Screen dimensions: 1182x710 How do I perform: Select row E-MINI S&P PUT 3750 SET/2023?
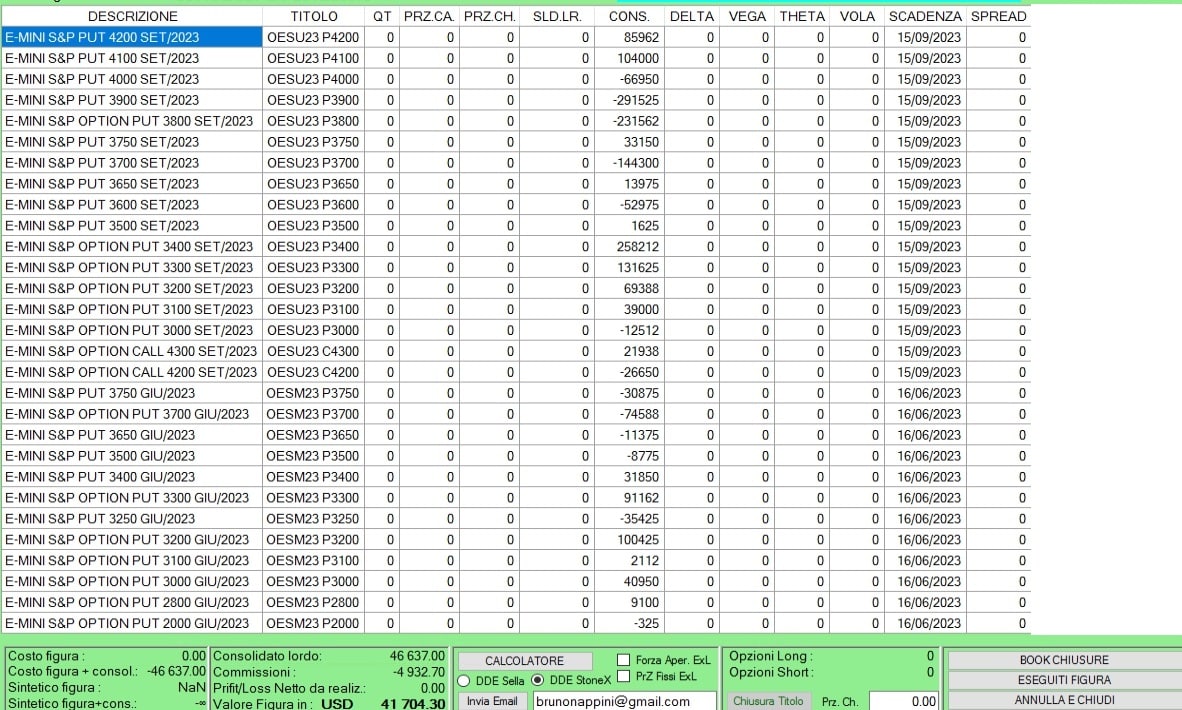click(x=516, y=142)
